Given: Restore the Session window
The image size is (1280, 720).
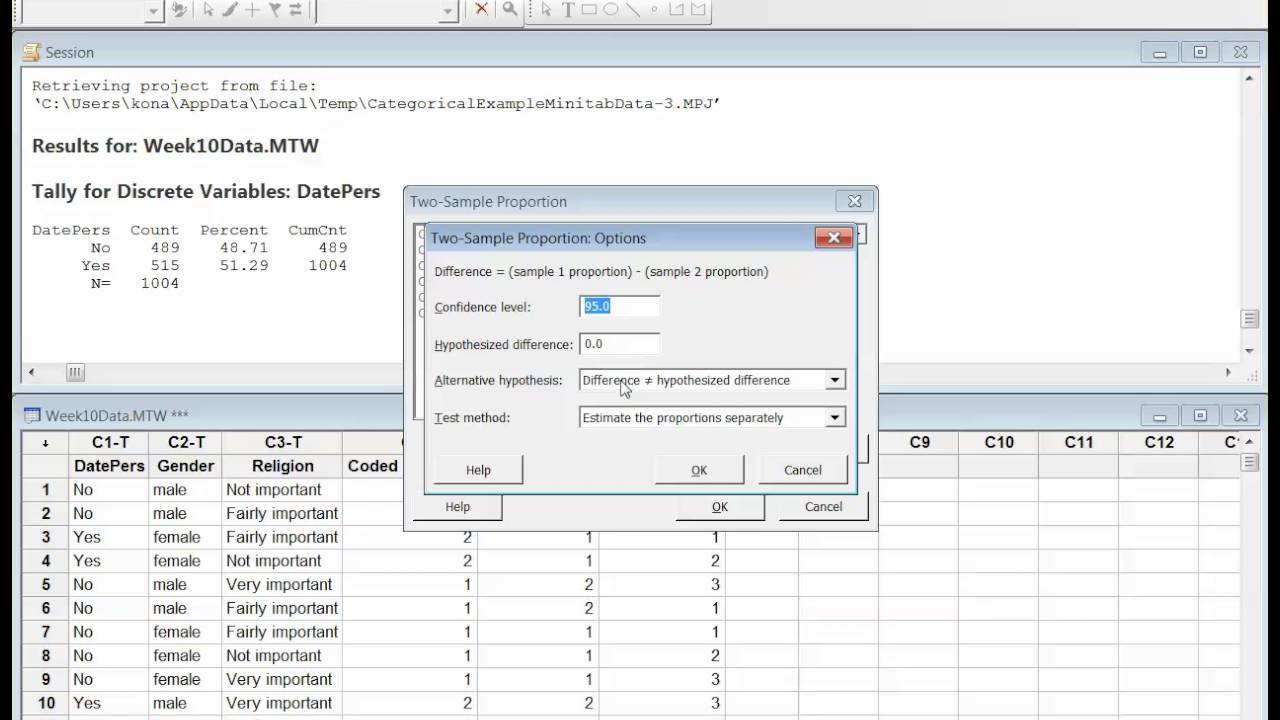Looking at the screenshot, I should [1200, 53].
